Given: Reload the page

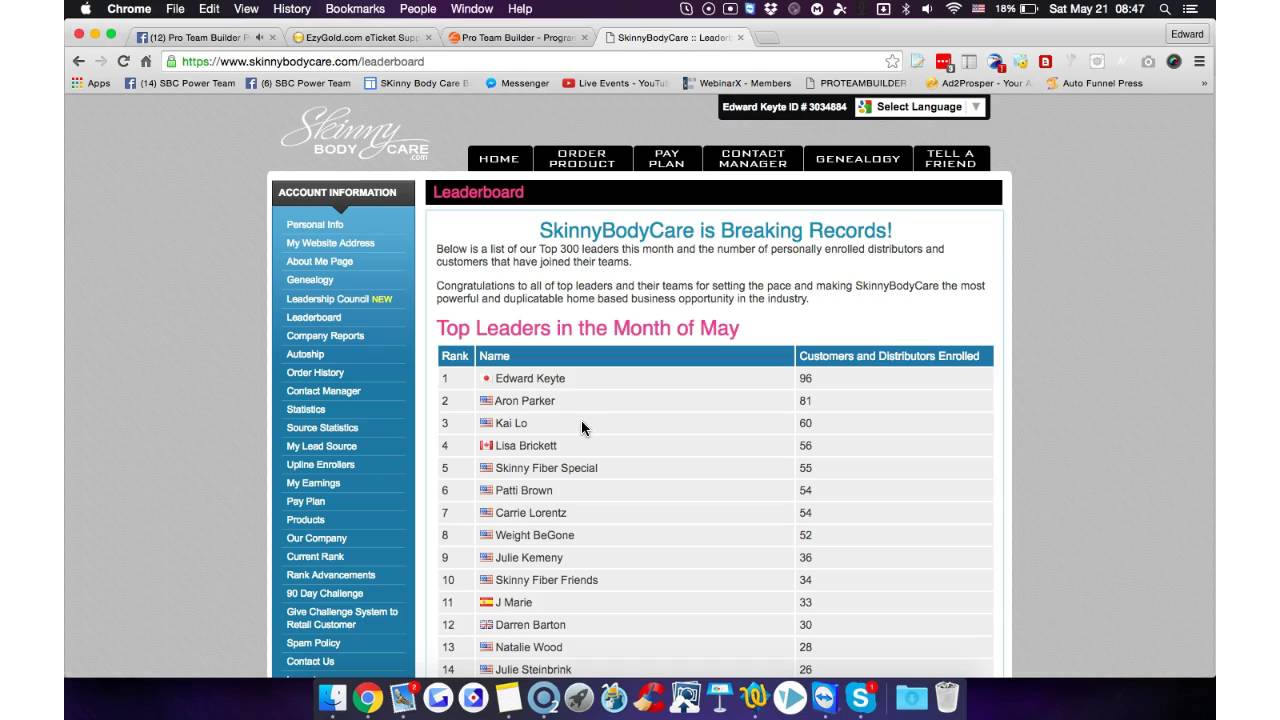Looking at the screenshot, I should [x=124, y=61].
